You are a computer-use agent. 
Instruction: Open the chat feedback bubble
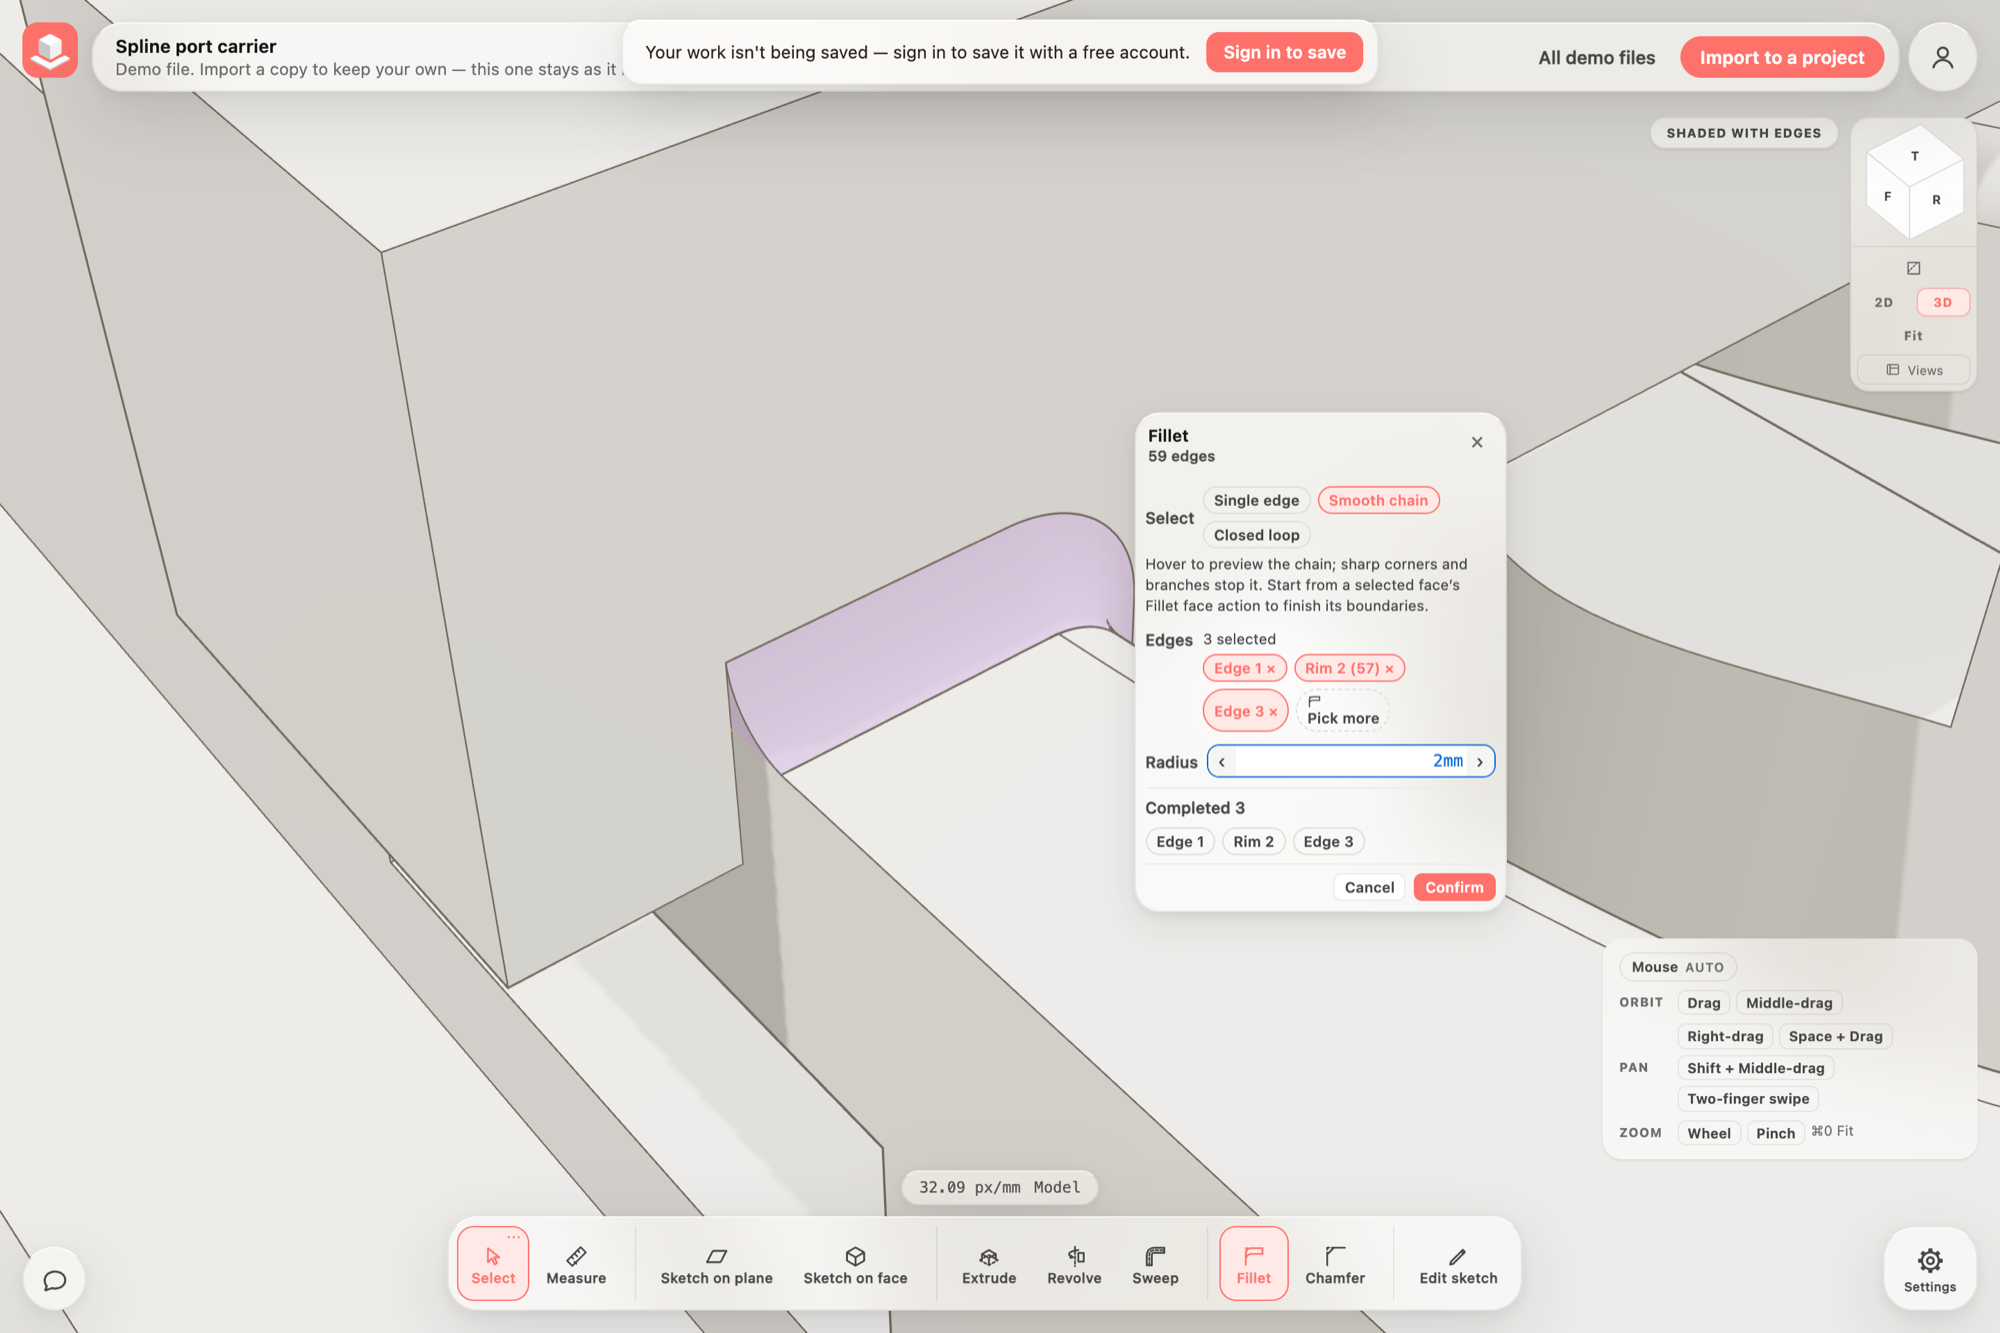[55, 1279]
